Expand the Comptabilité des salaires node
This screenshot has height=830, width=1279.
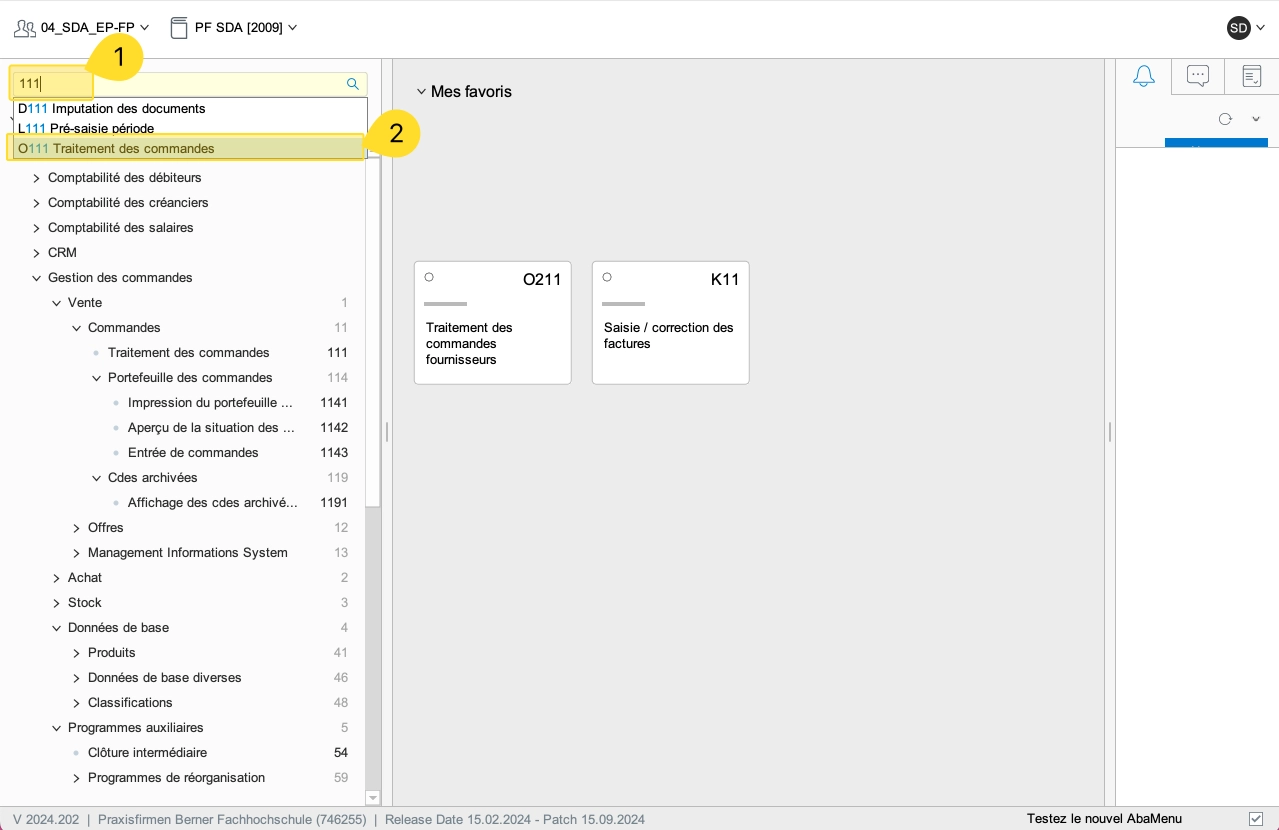(x=37, y=228)
